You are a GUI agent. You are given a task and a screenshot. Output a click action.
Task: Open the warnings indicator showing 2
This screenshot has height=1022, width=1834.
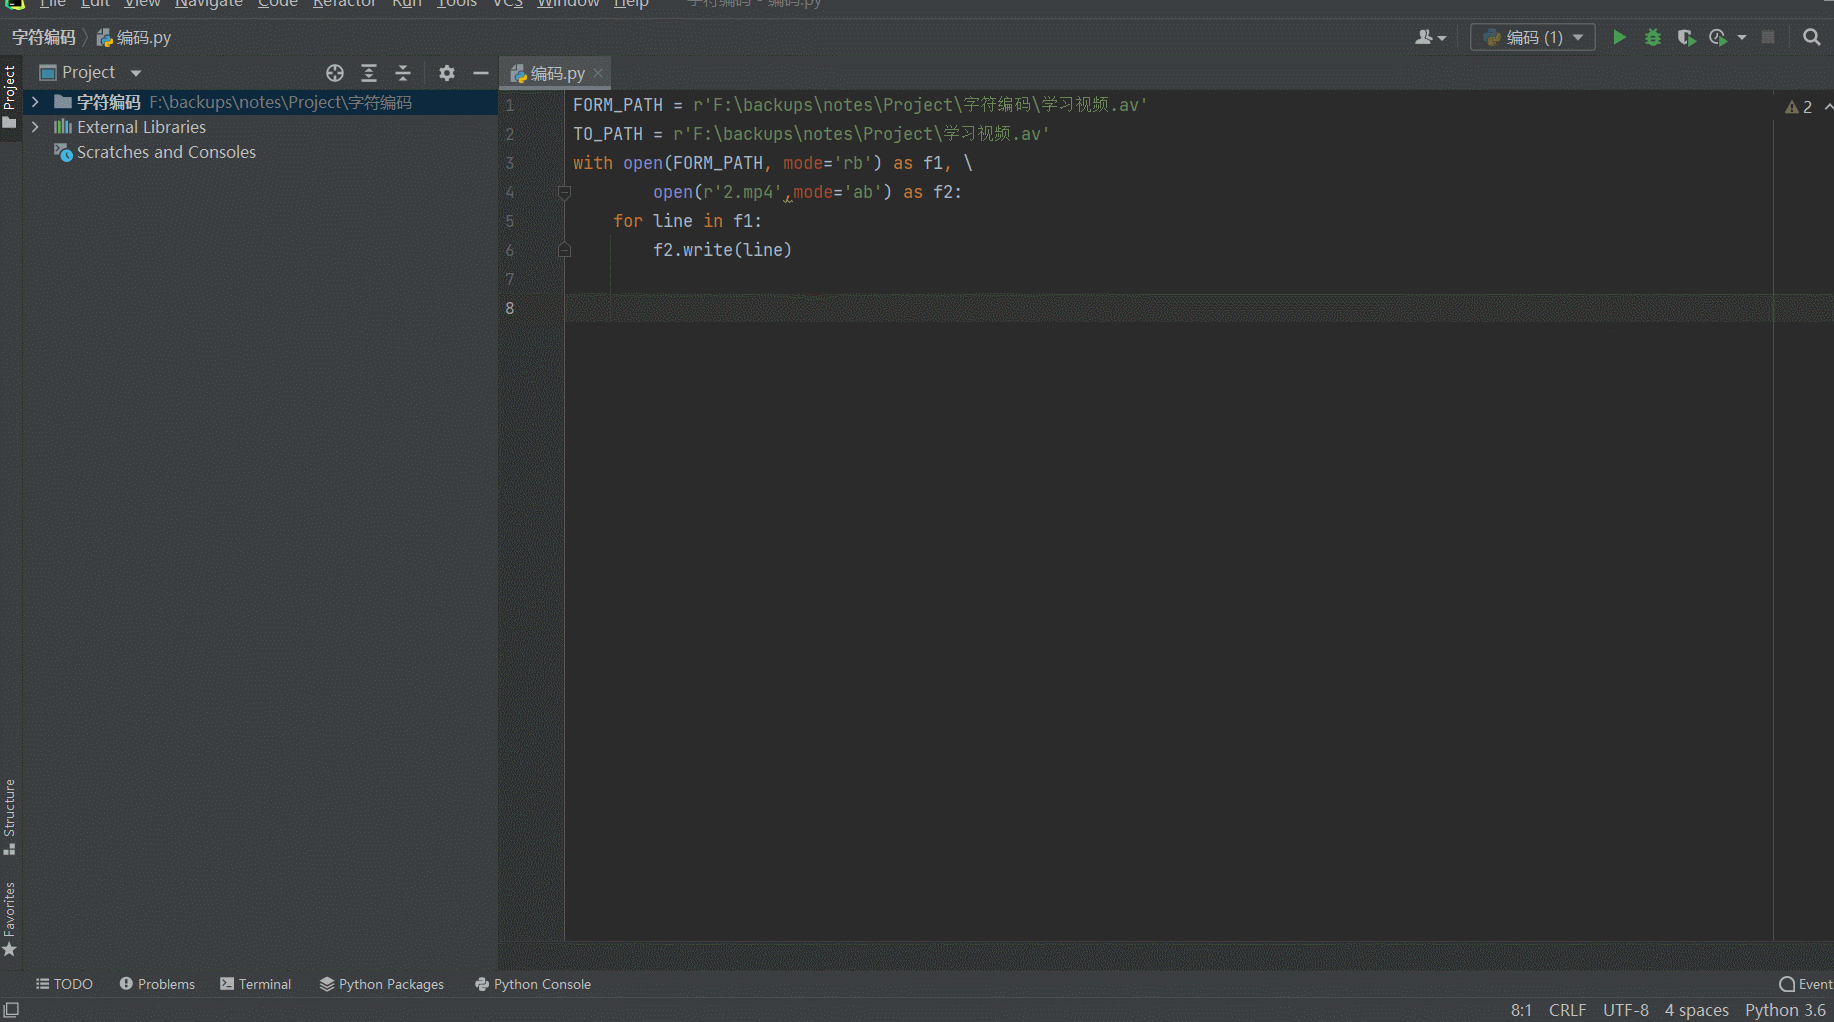(x=1798, y=107)
